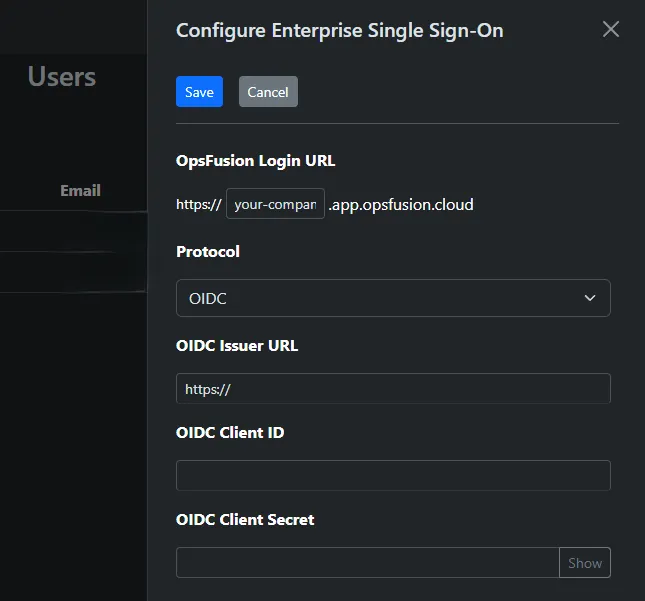Click the OIDC Client ID field

coord(393,476)
